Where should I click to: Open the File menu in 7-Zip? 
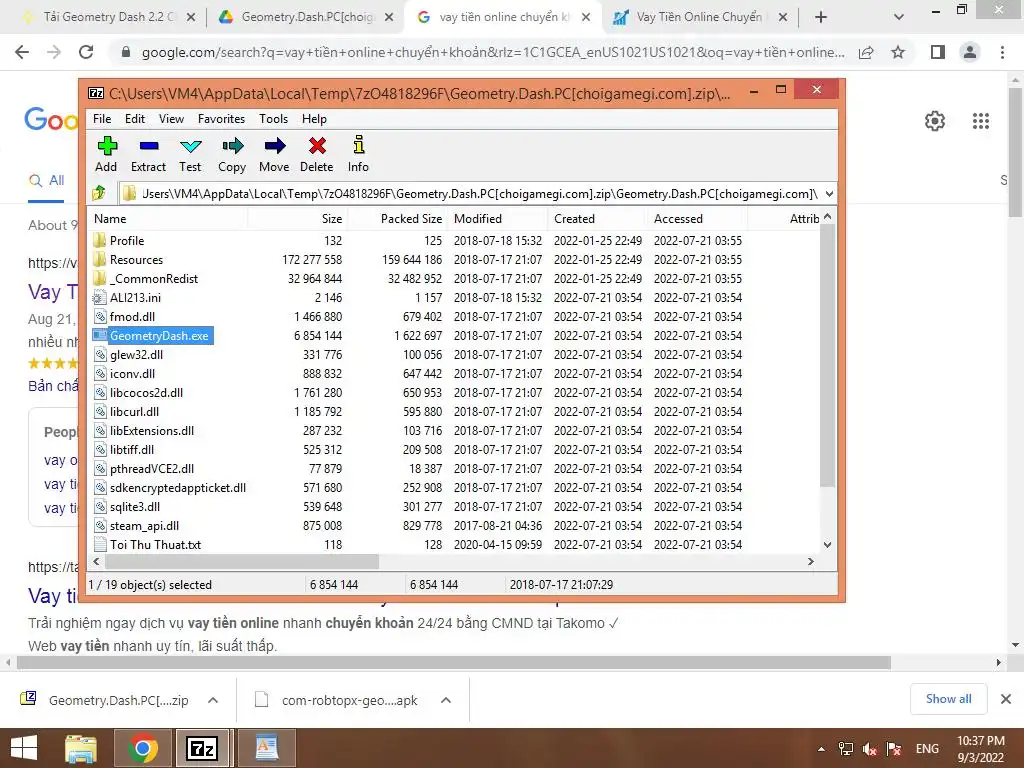tap(102, 119)
